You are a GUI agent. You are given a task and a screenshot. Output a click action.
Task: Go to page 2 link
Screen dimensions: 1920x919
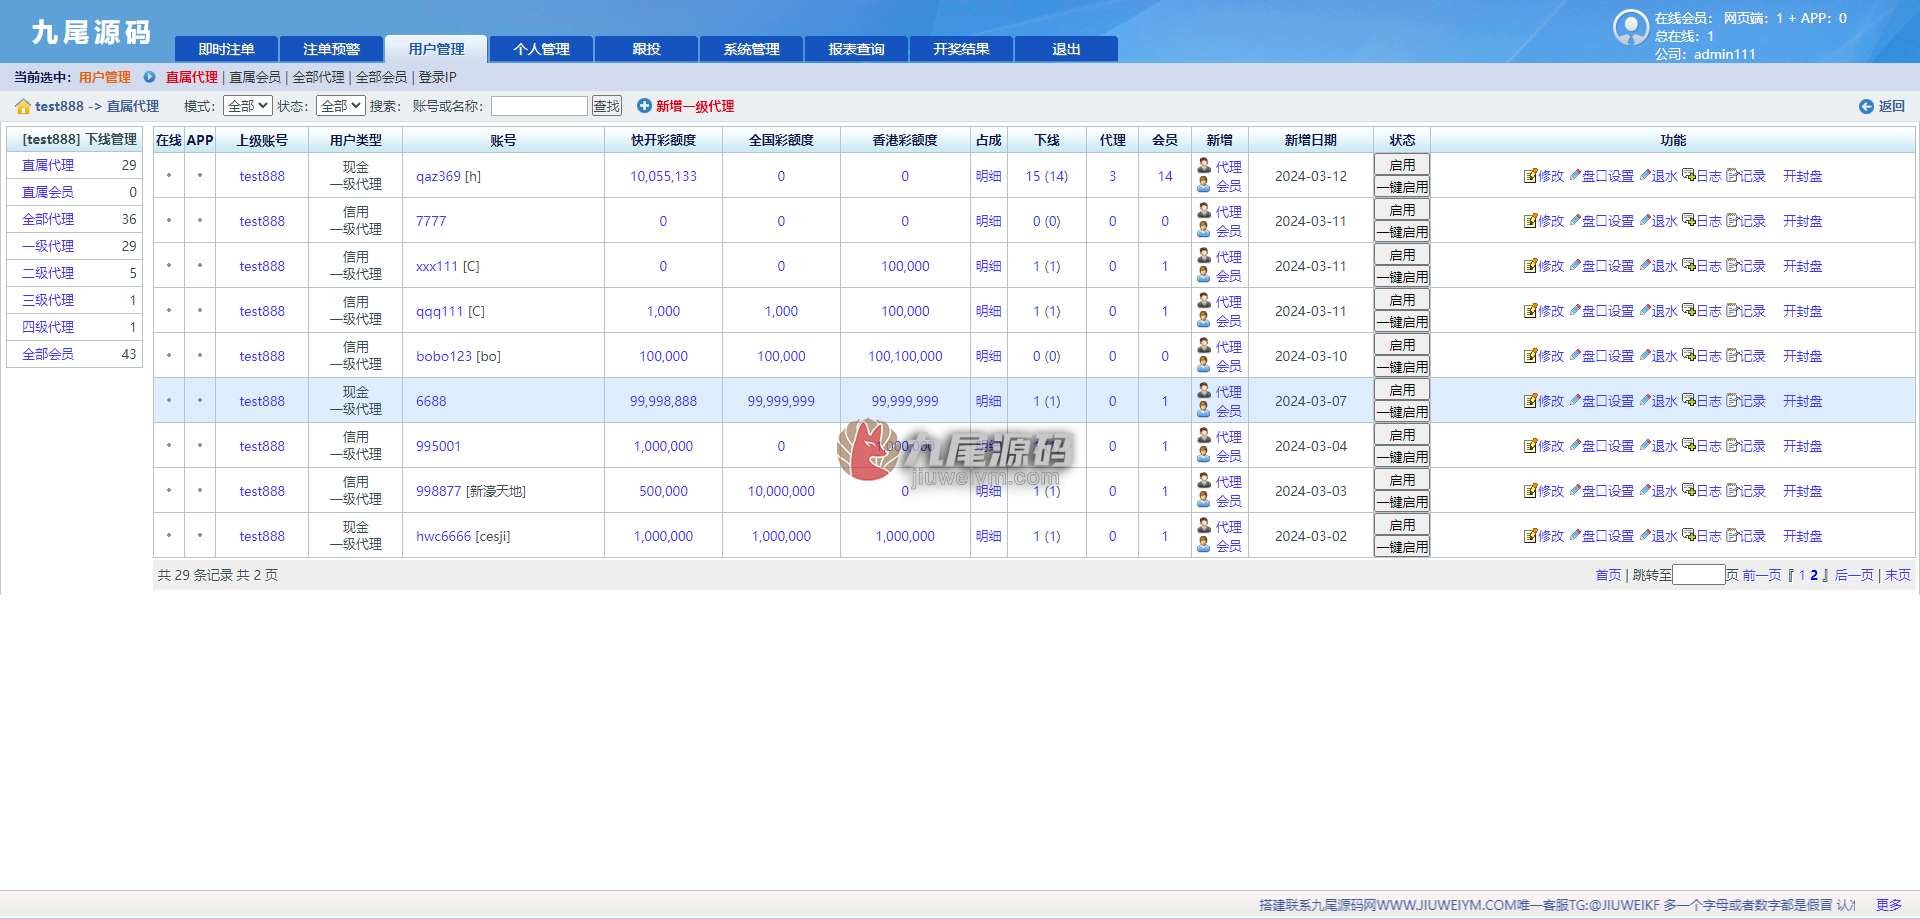[x=1814, y=575]
